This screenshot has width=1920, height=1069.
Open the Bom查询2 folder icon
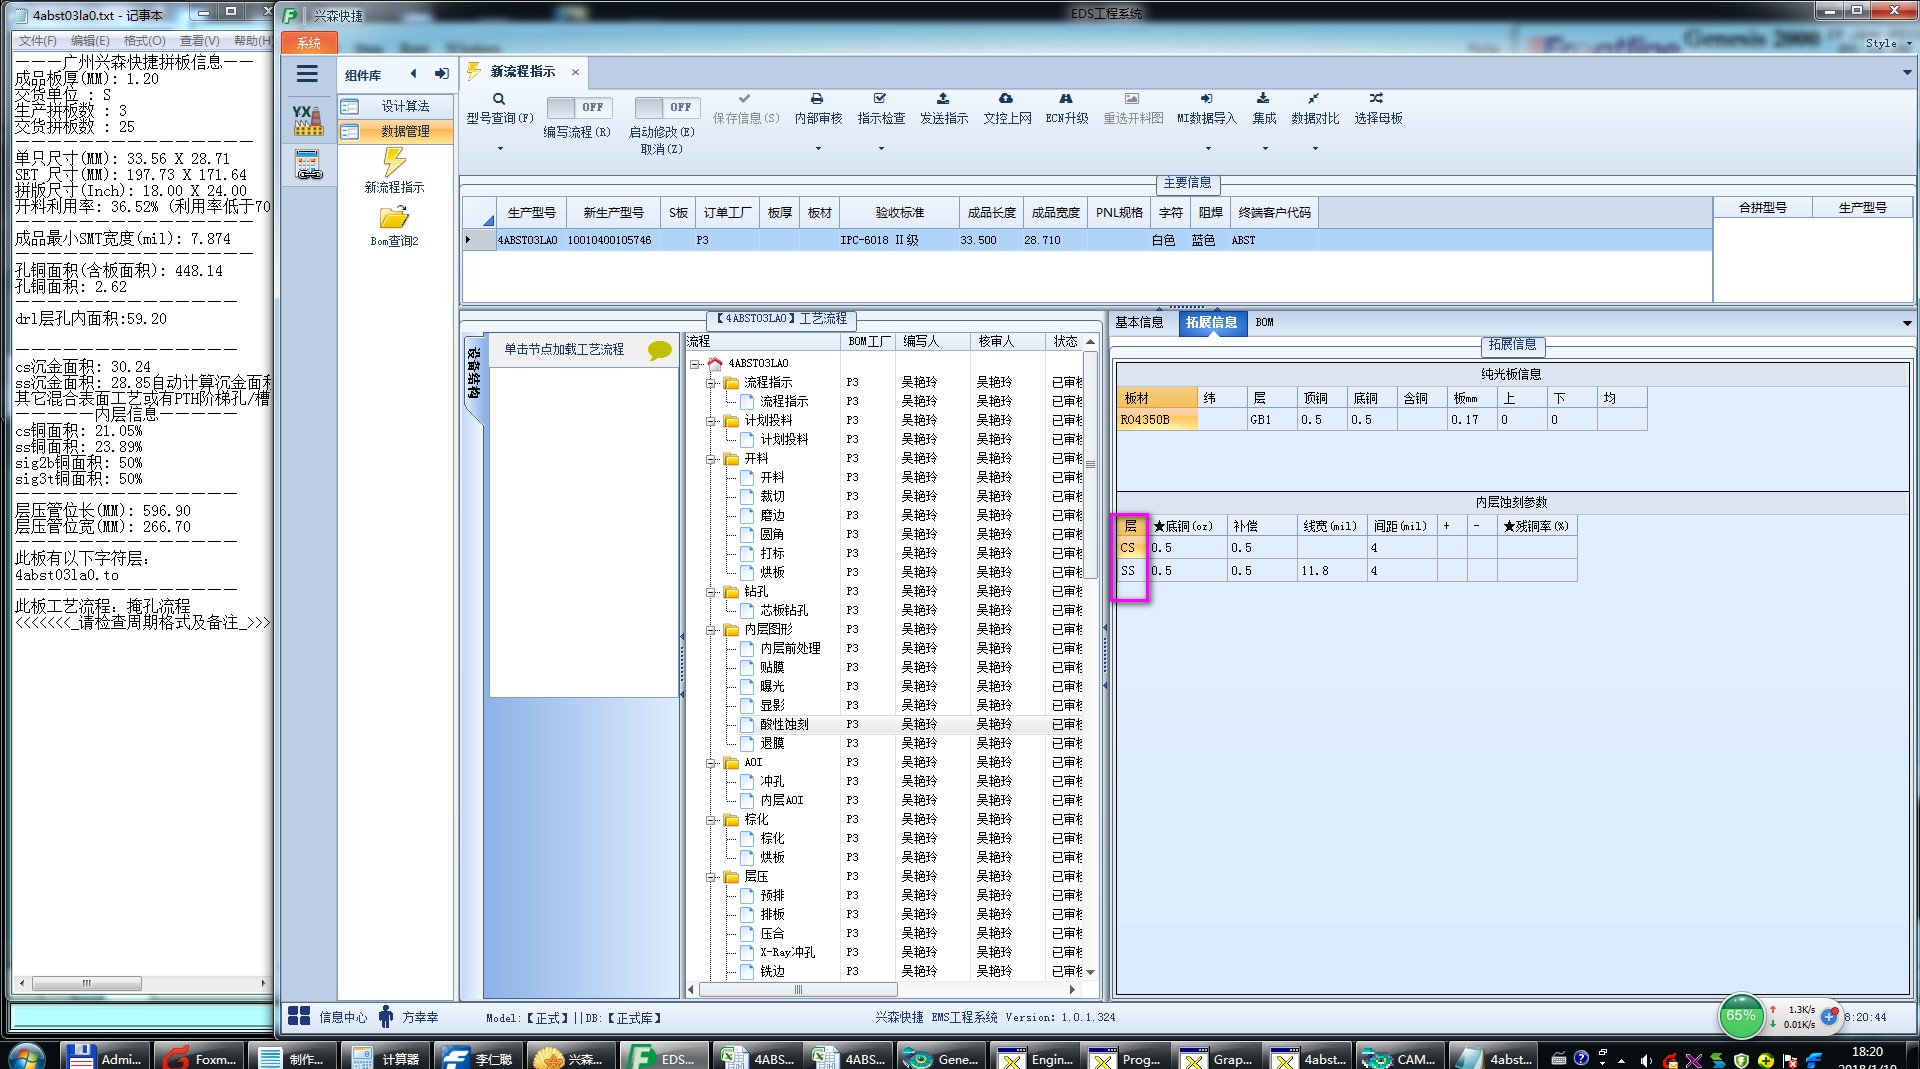(x=394, y=217)
